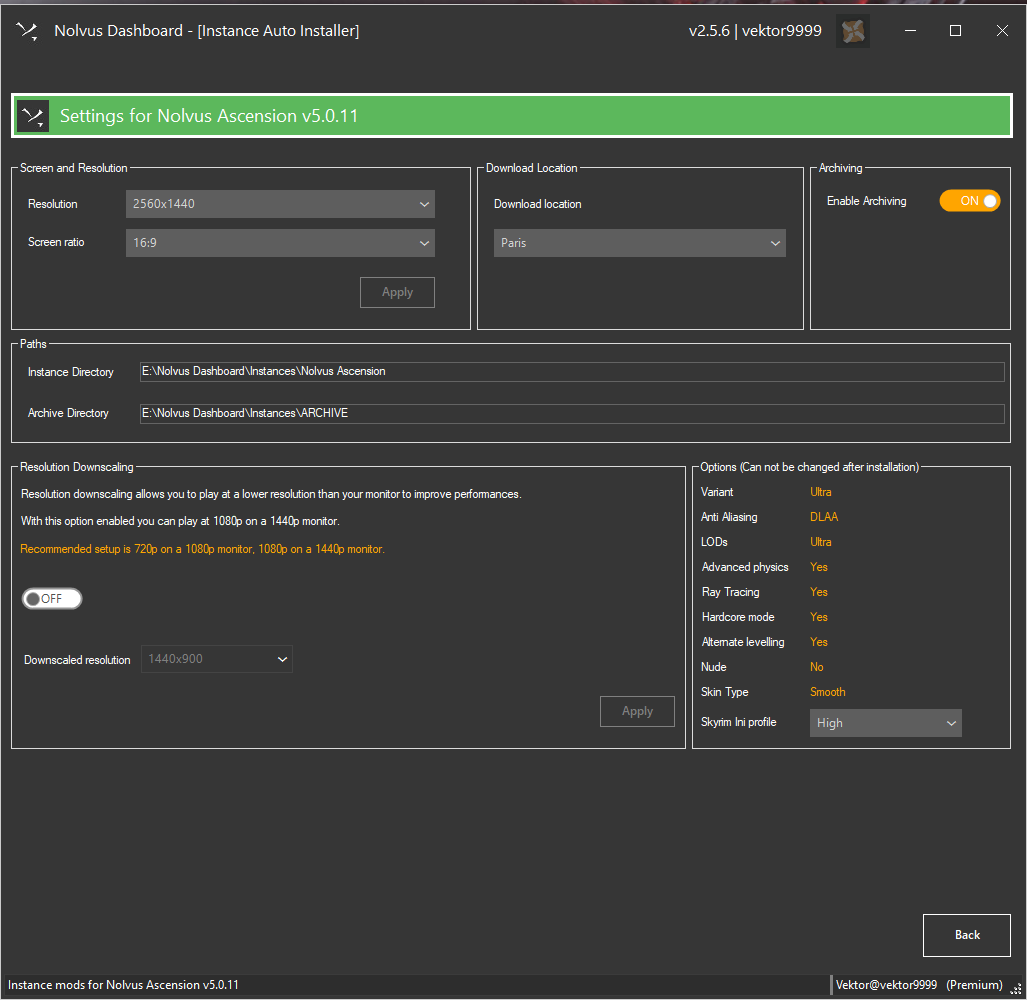Viewport: 1027px width, 1000px height.
Task: Click the Nude option value No
Action: pyautogui.click(x=817, y=667)
